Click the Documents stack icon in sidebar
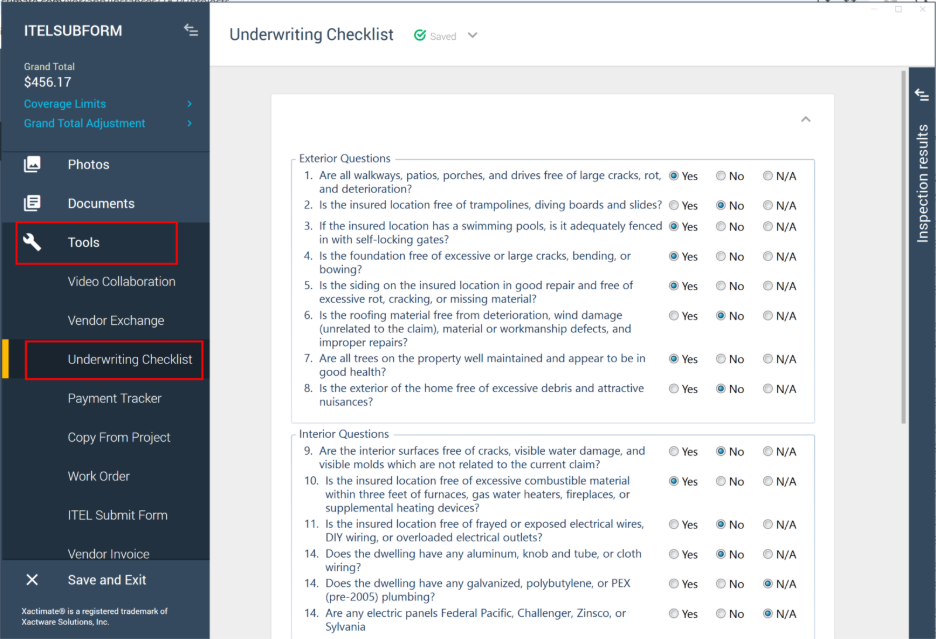This screenshot has width=936, height=639. pos(33,203)
